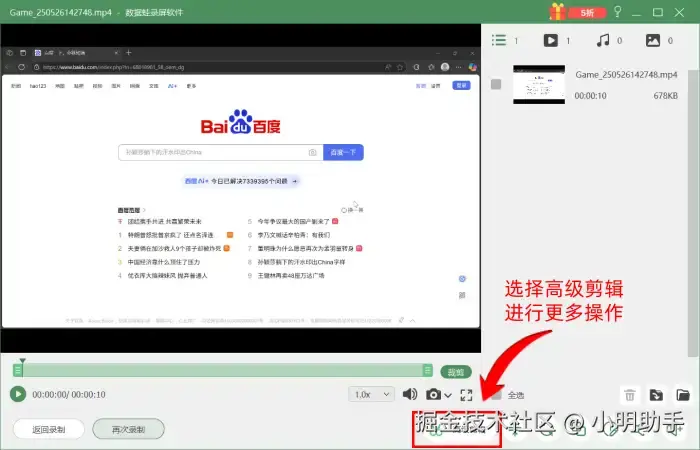The width and height of the screenshot is (700, 450).
Task: Open thumbnail of Game_250526142748.mp4 recording
Action: [539, 84]
